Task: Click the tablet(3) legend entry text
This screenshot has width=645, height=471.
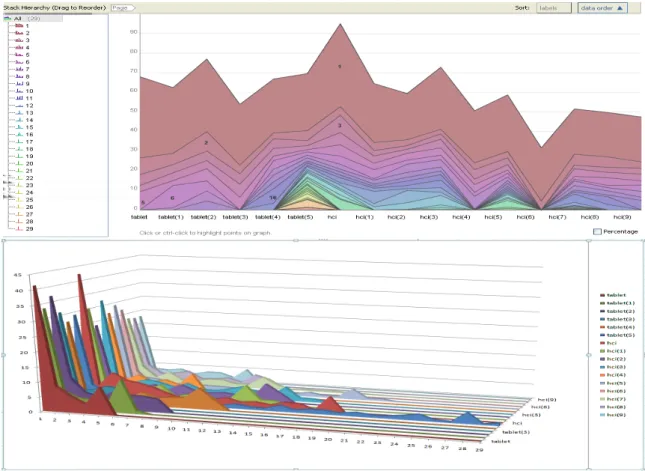Action: pos(621,319)
